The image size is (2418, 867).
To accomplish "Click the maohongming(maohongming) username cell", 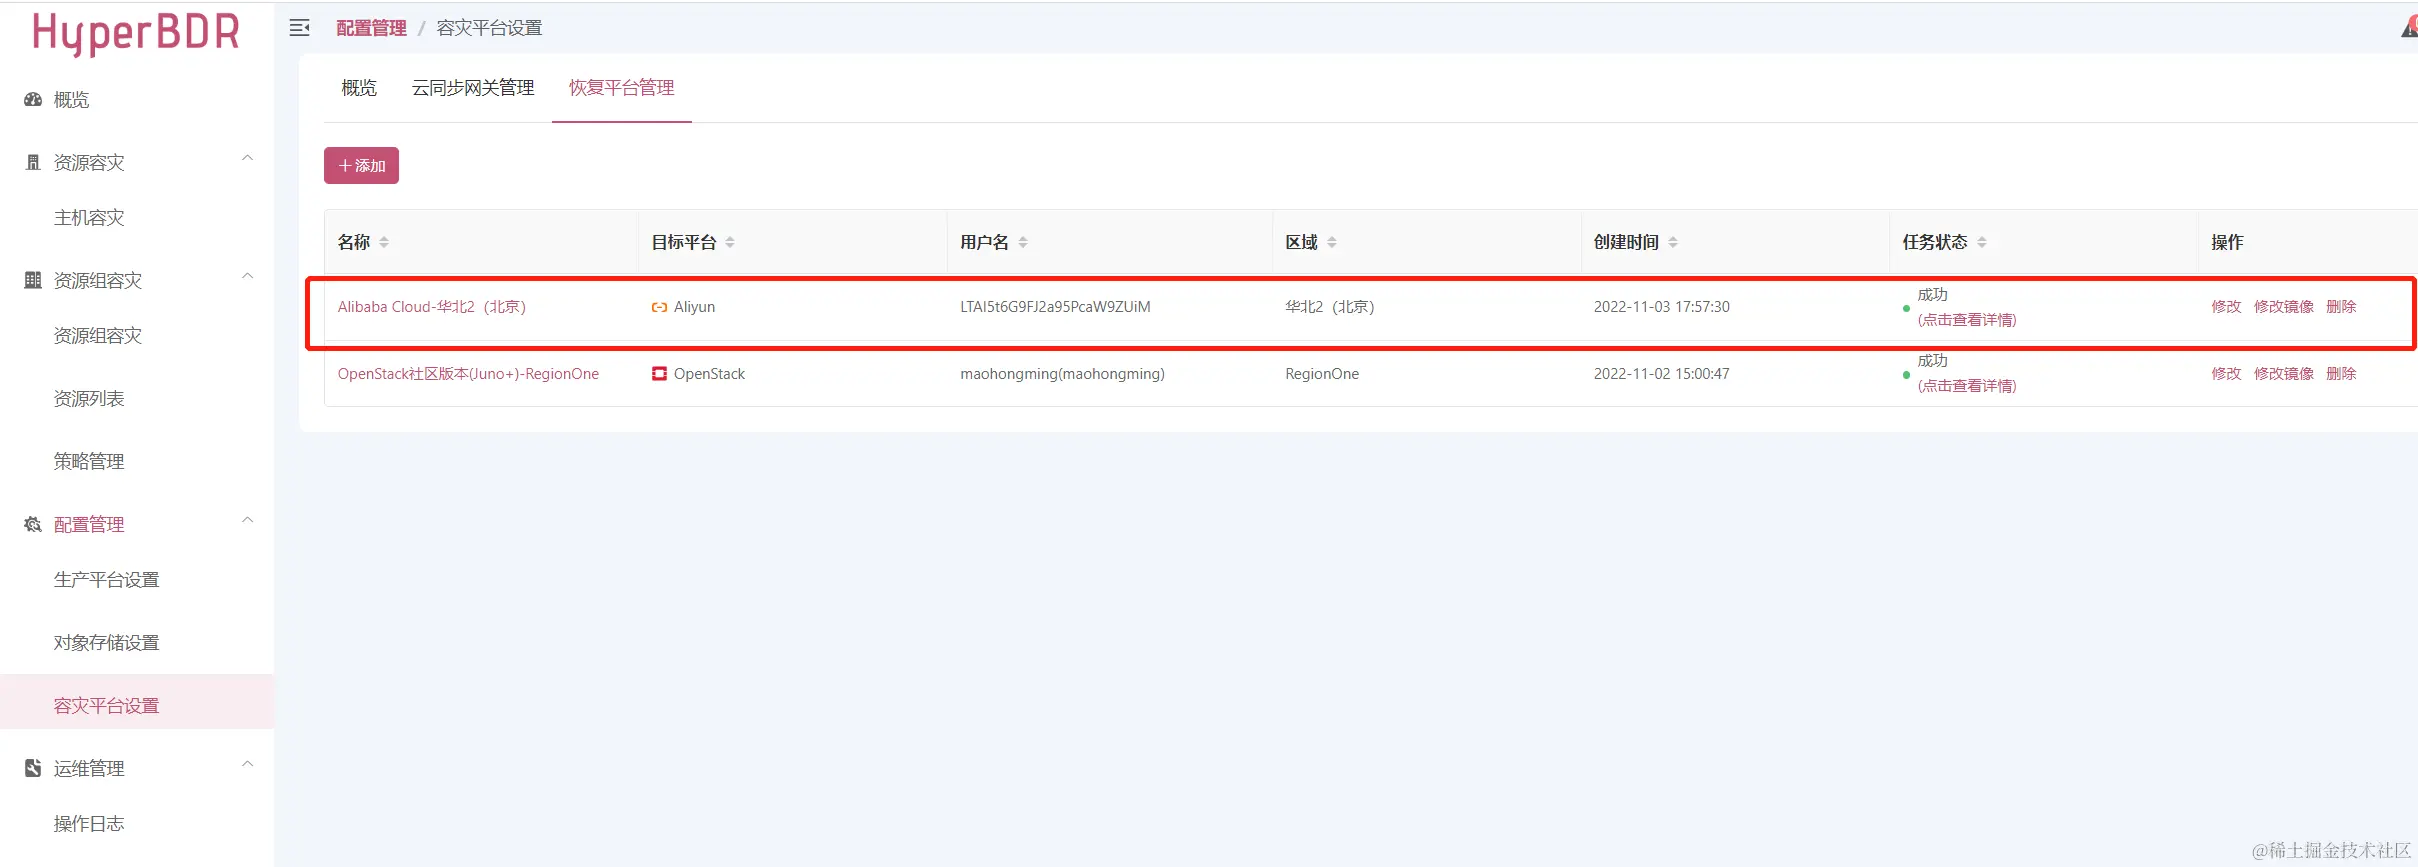I will point(1062,373).
